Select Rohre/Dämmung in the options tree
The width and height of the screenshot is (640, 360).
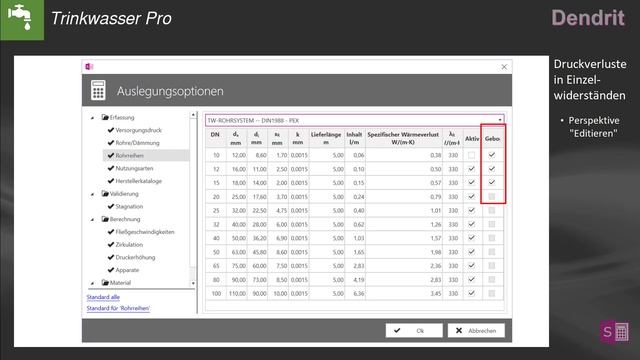[137, 143]
